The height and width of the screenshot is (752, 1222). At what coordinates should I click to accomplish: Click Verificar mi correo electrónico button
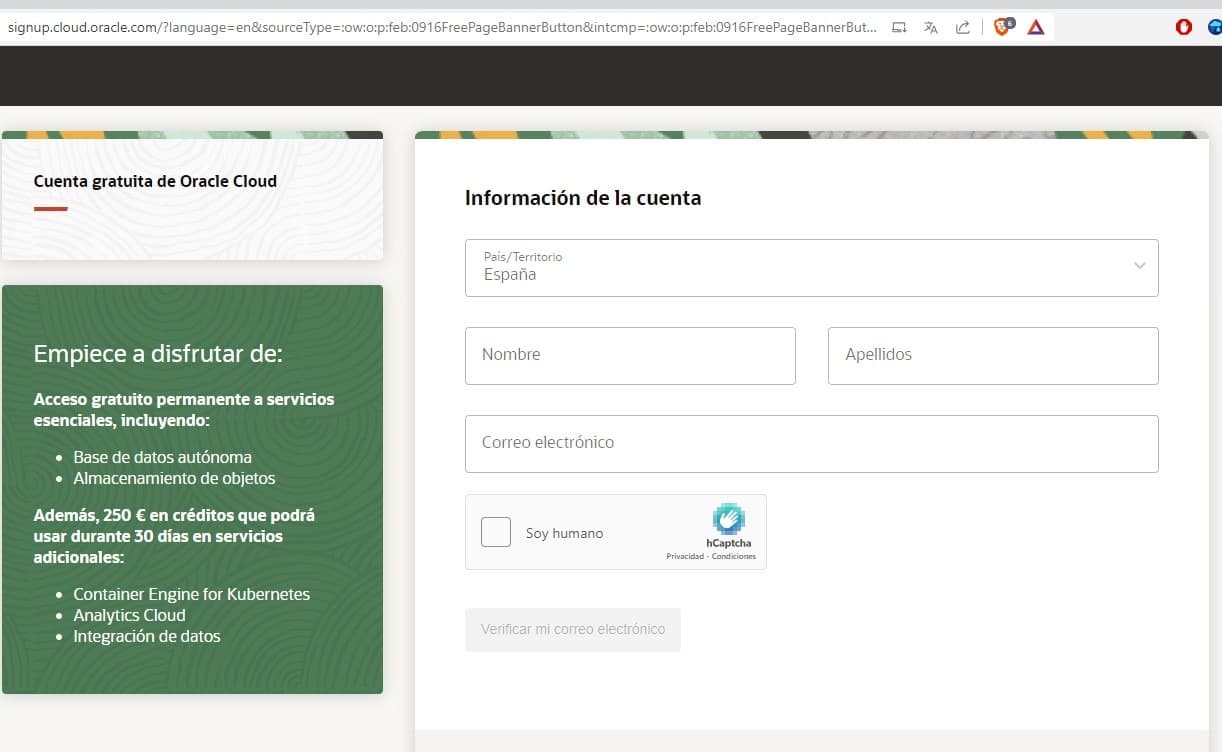[573, 630]
